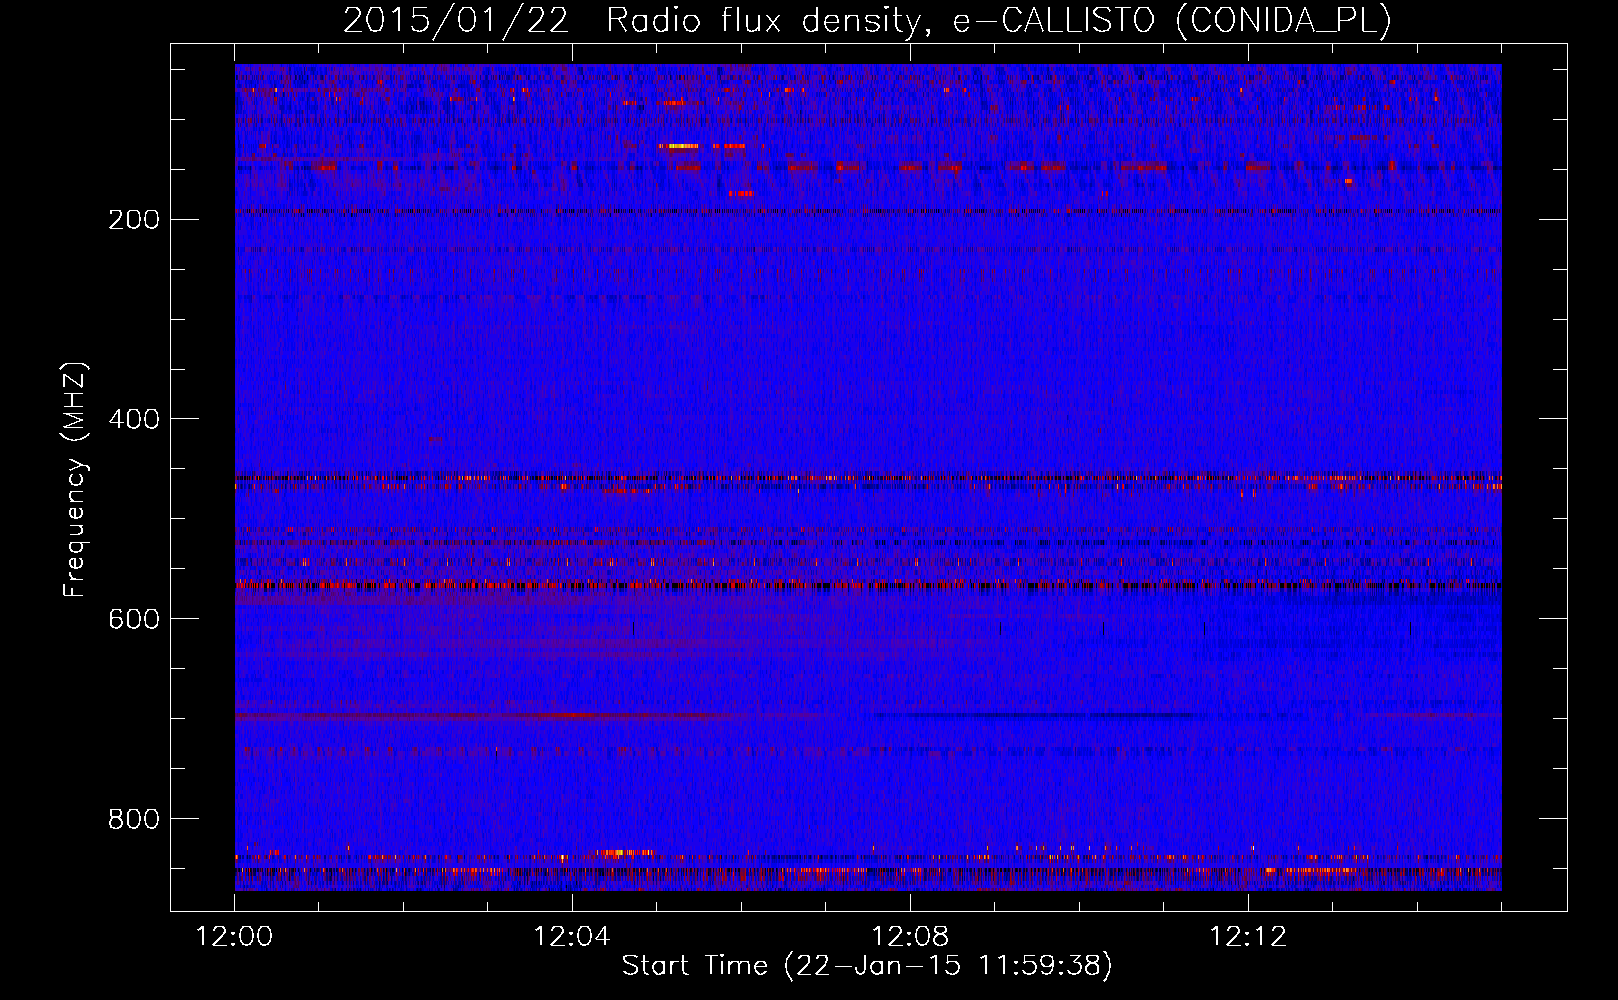Click the 400 frequency tick label
Image resolution: width=1618 pixels, height=1000 pixels.
134,419
